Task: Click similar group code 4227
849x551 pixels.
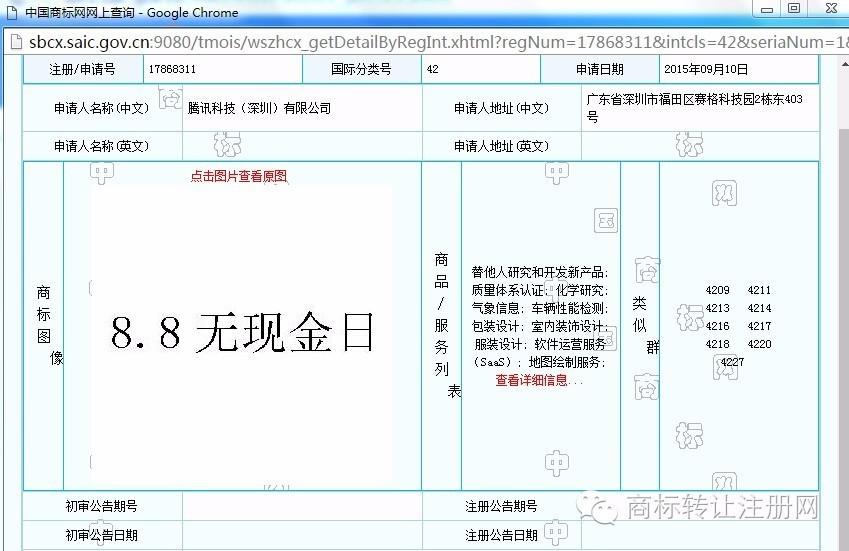Action: [x=731, y=361]
